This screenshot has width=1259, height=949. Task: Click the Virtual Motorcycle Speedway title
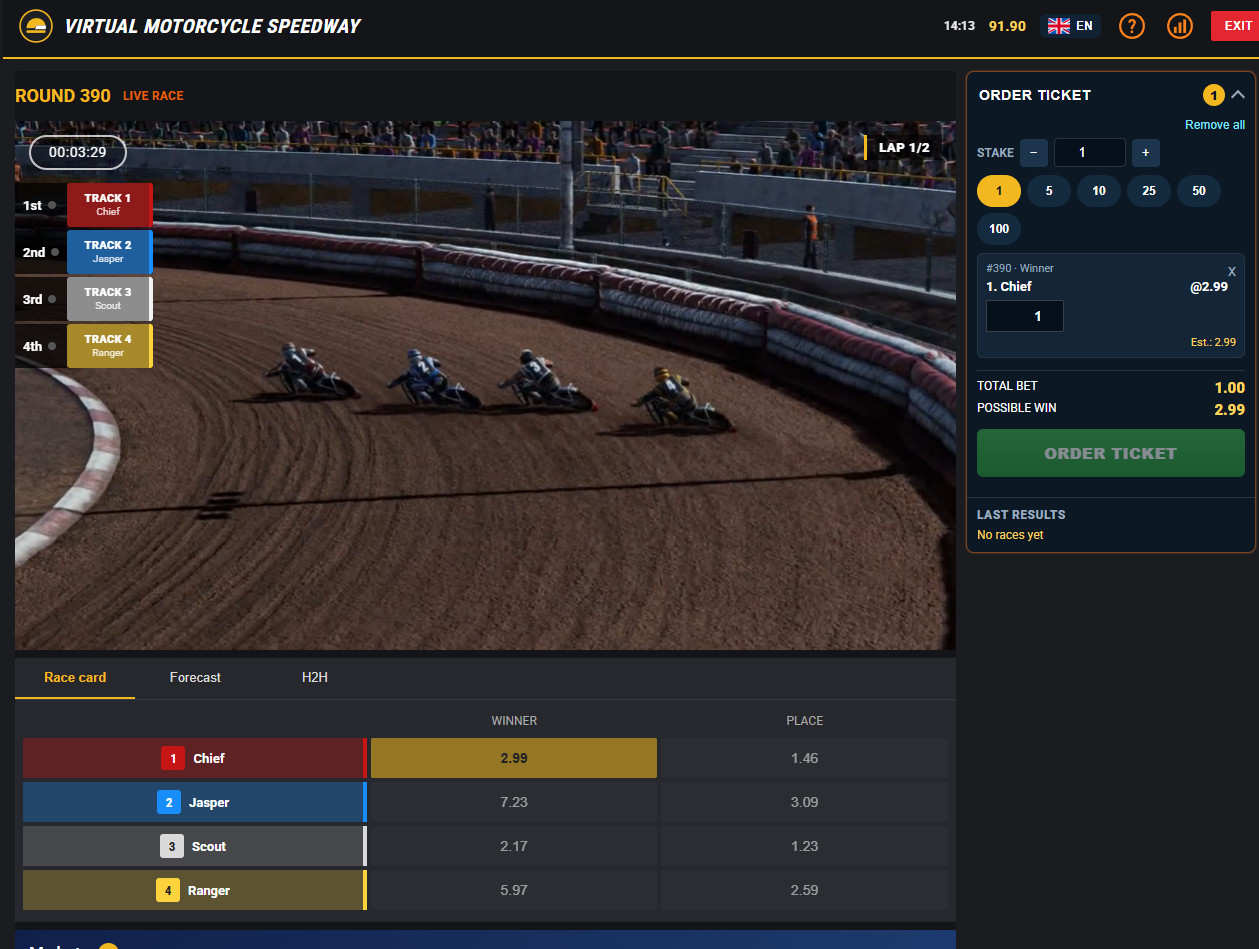[213, 26]
